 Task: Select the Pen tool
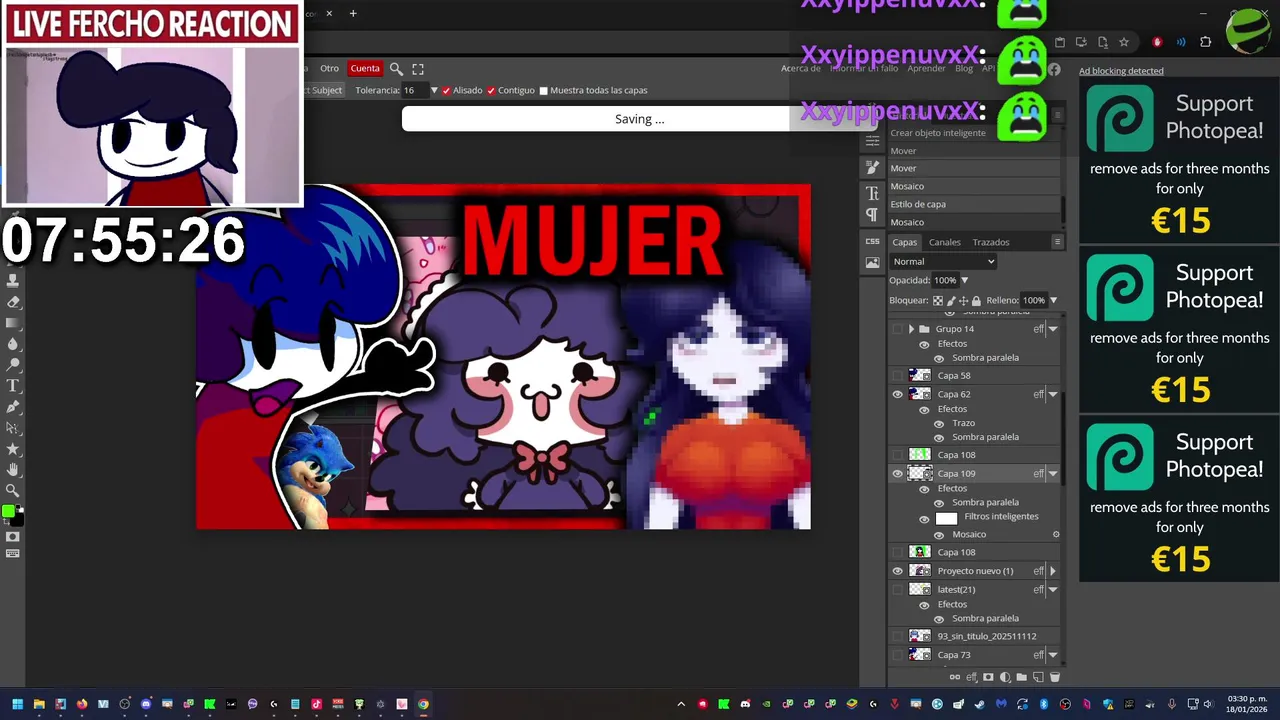click(x=13, y=406)
